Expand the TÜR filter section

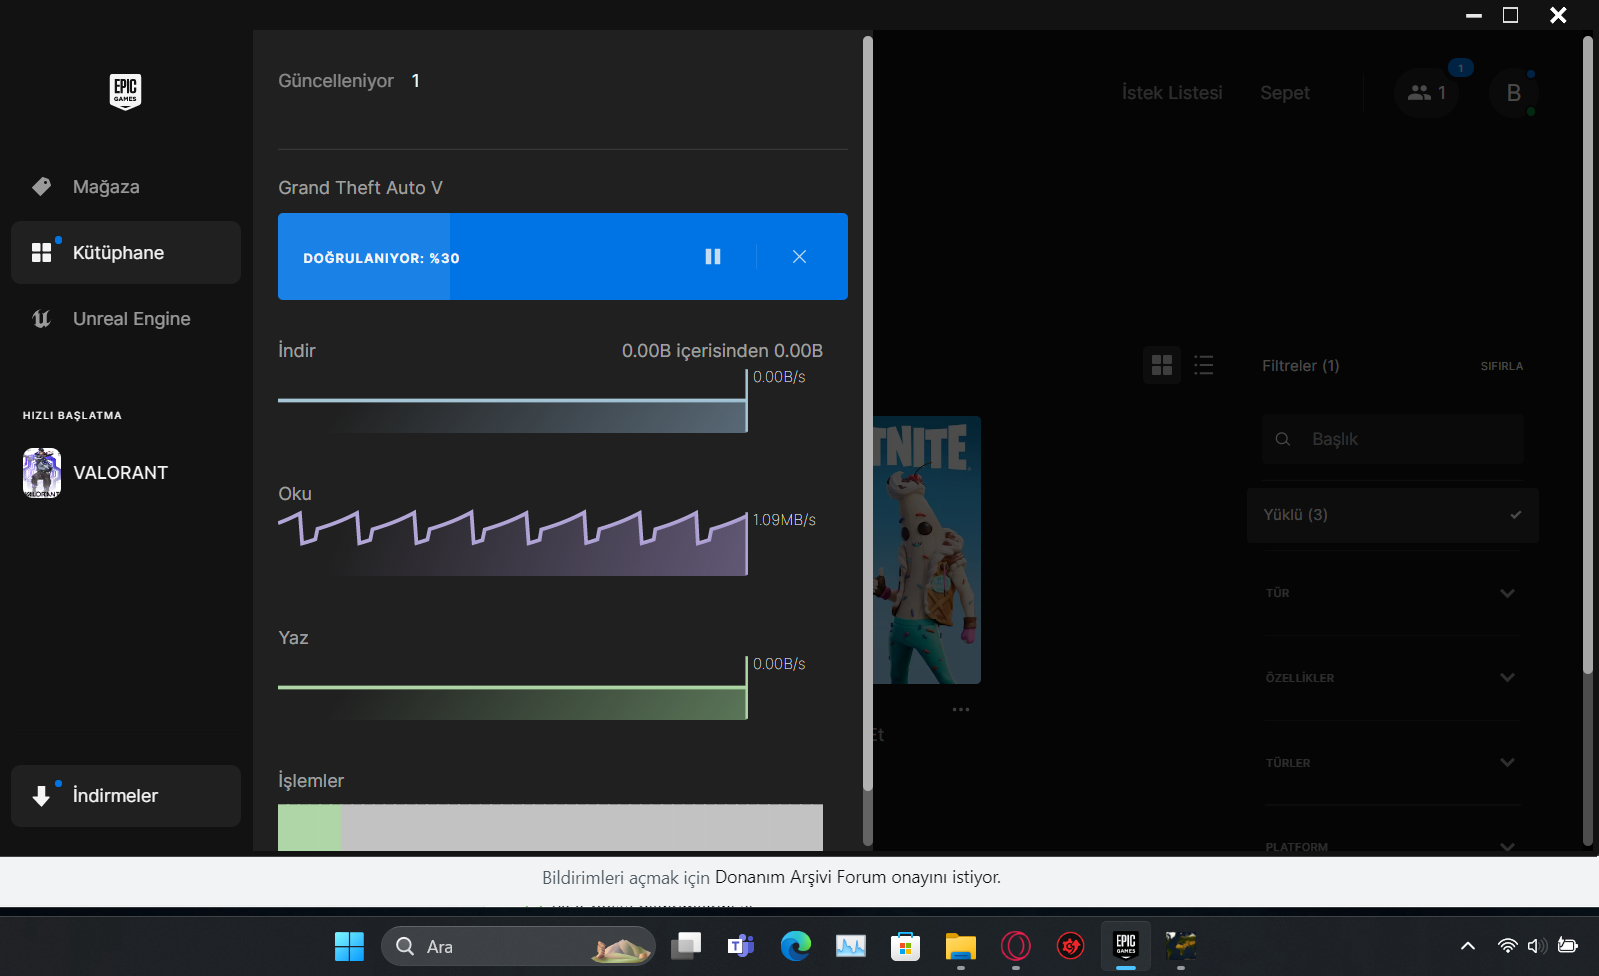(1393, 593)
